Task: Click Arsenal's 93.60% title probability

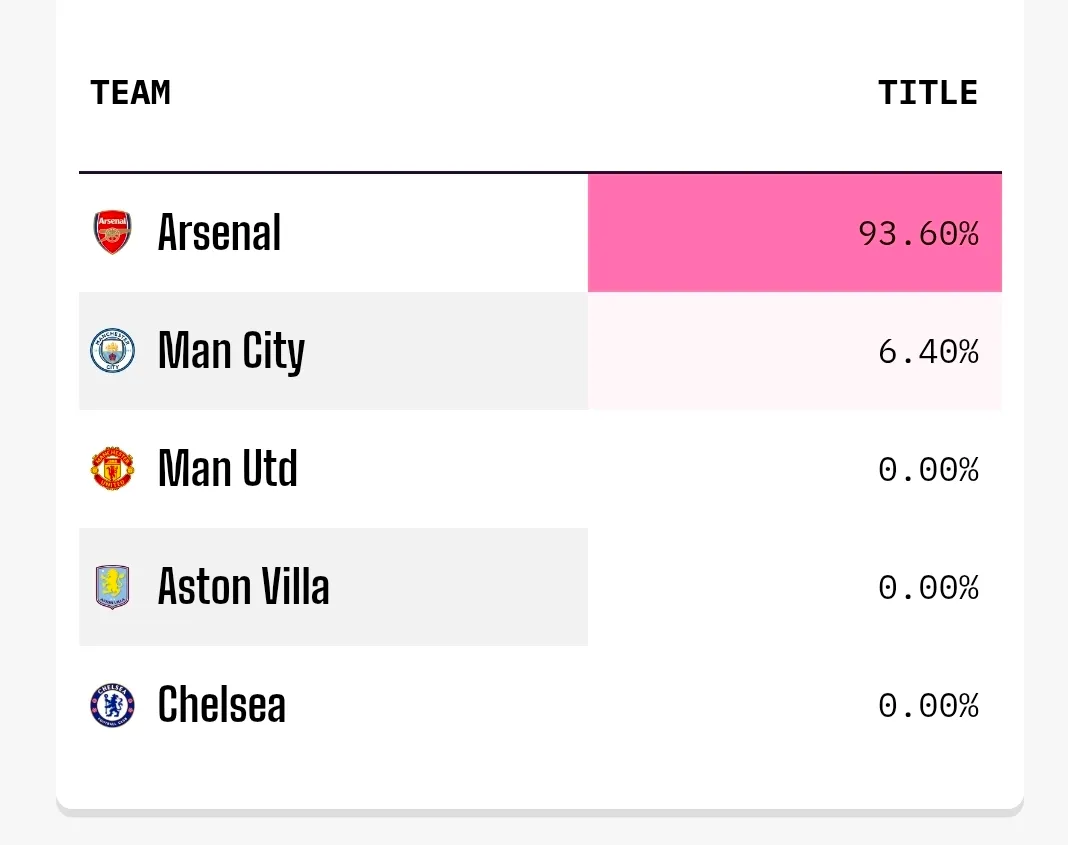Action: click(917, 234)
